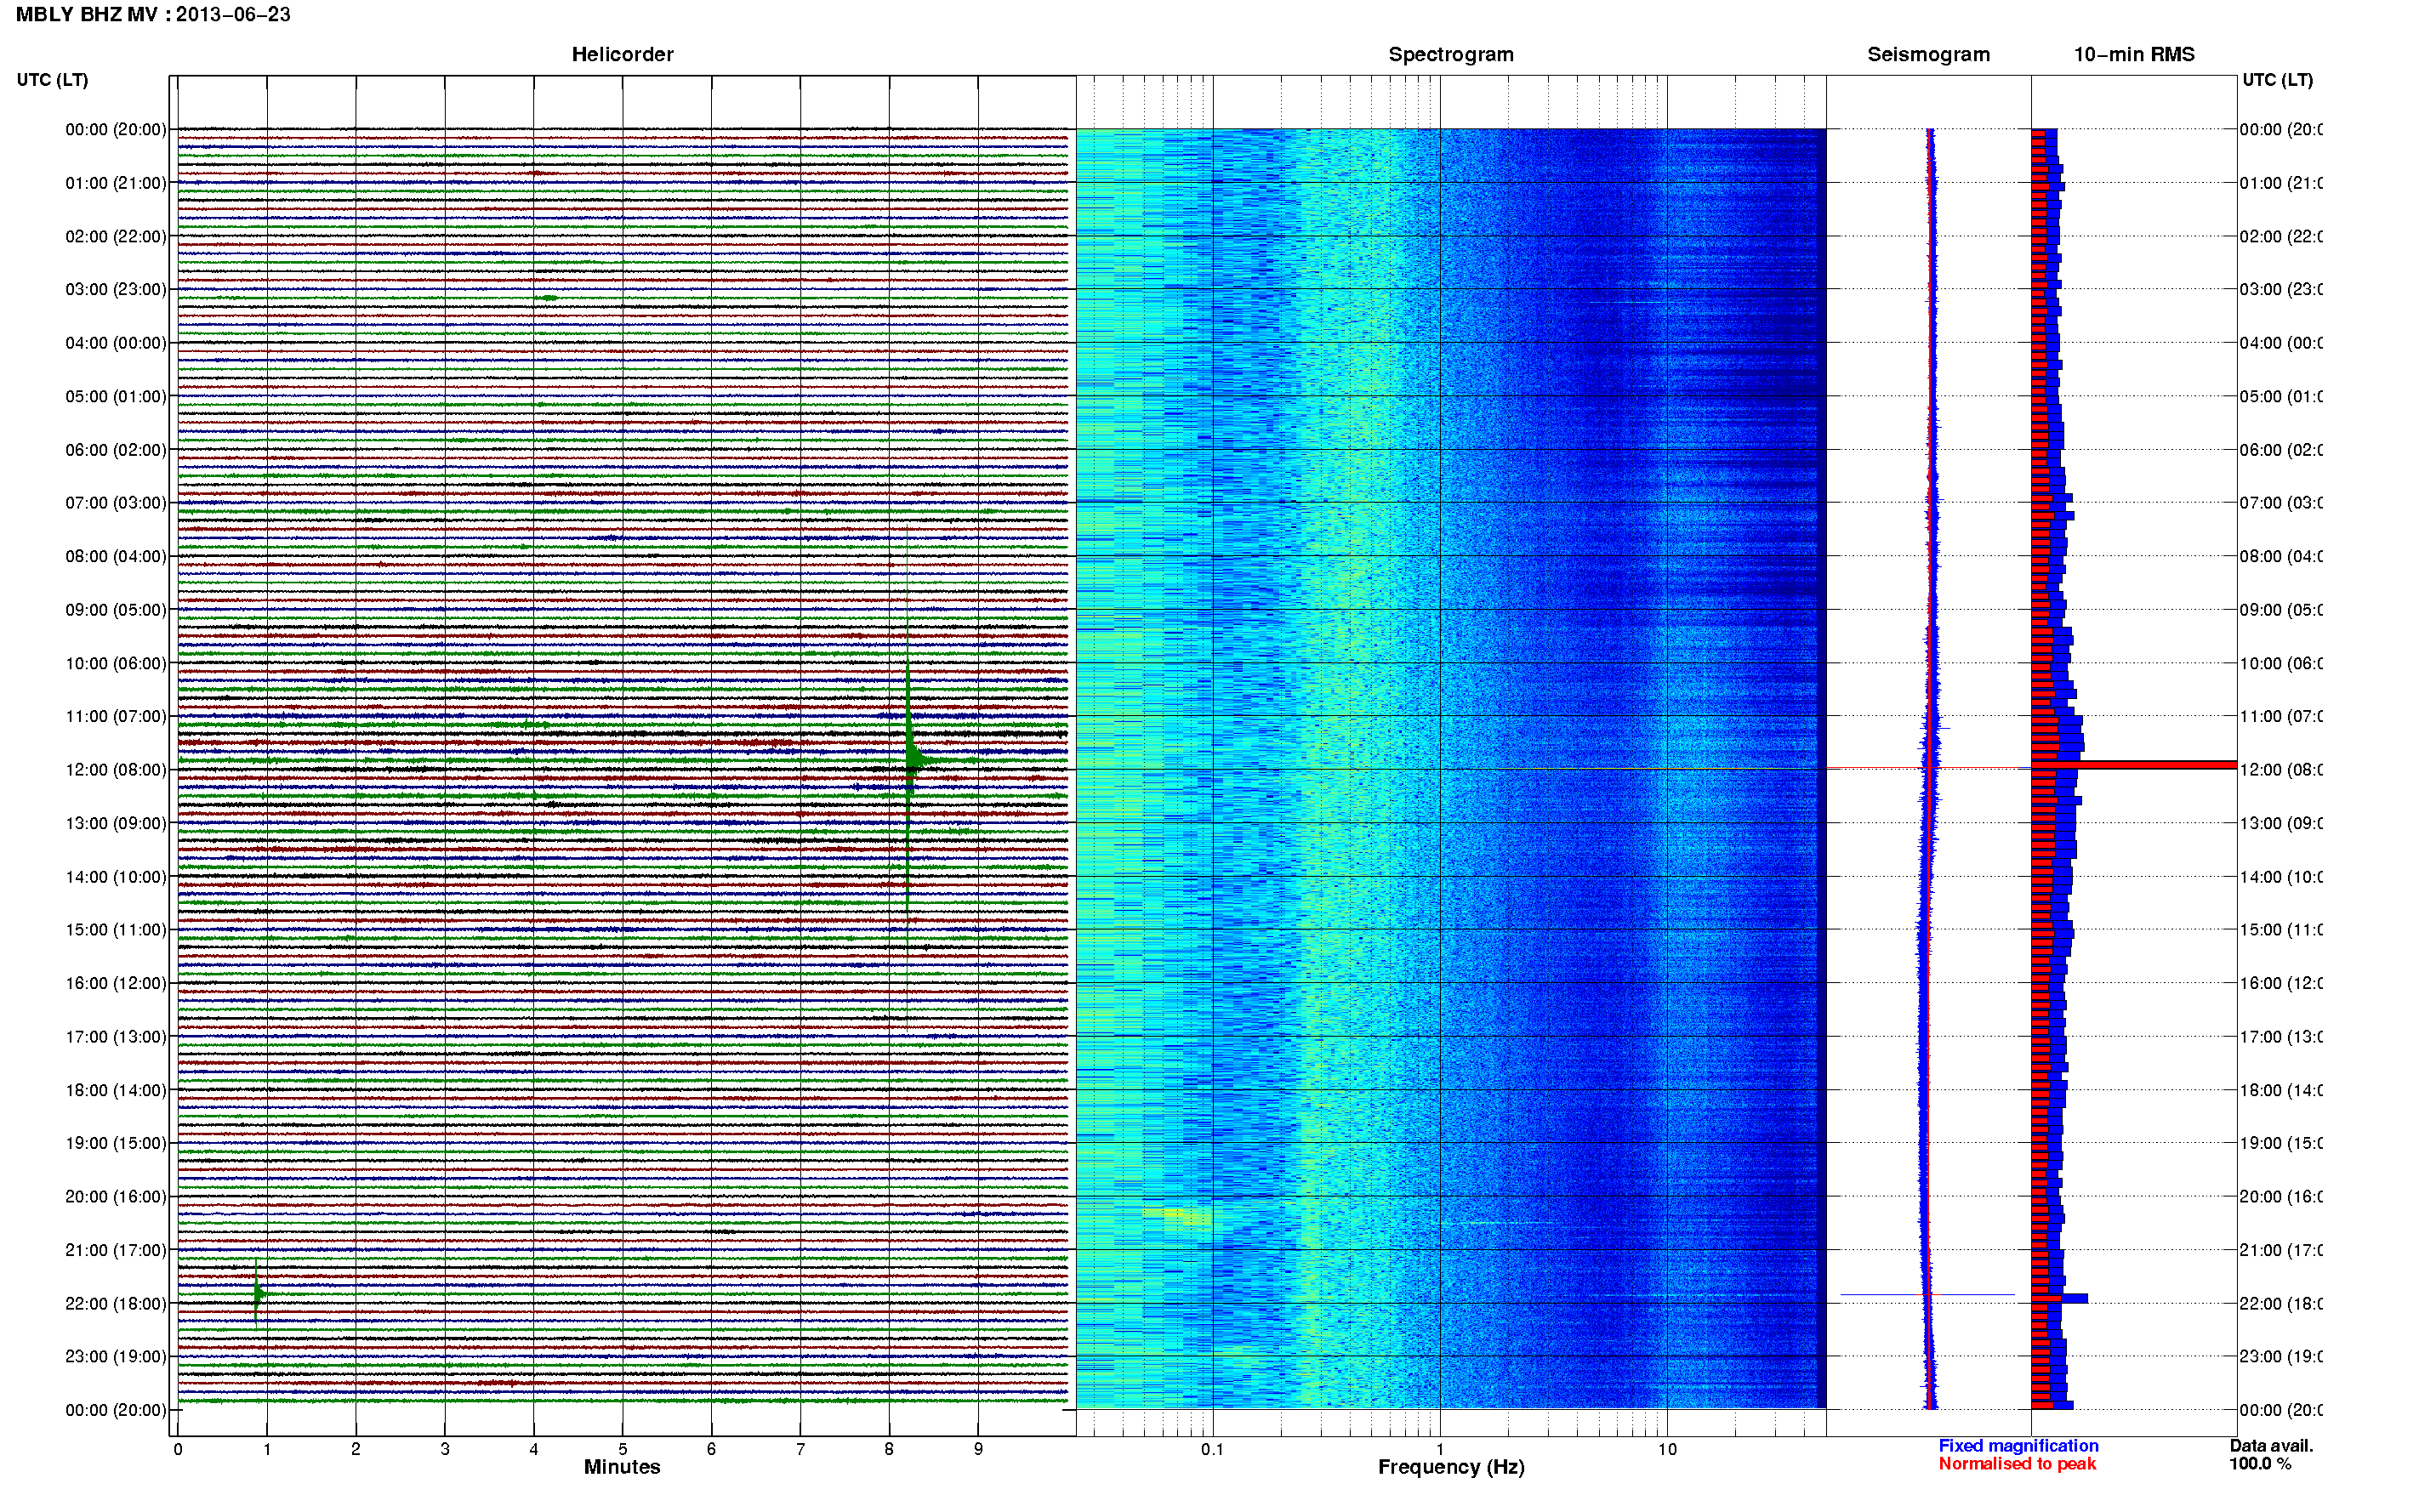This screenshot has width=2419, height=1512.
Task: Click the left '06:00 (02:00)' time label
Action: (116, 450)
